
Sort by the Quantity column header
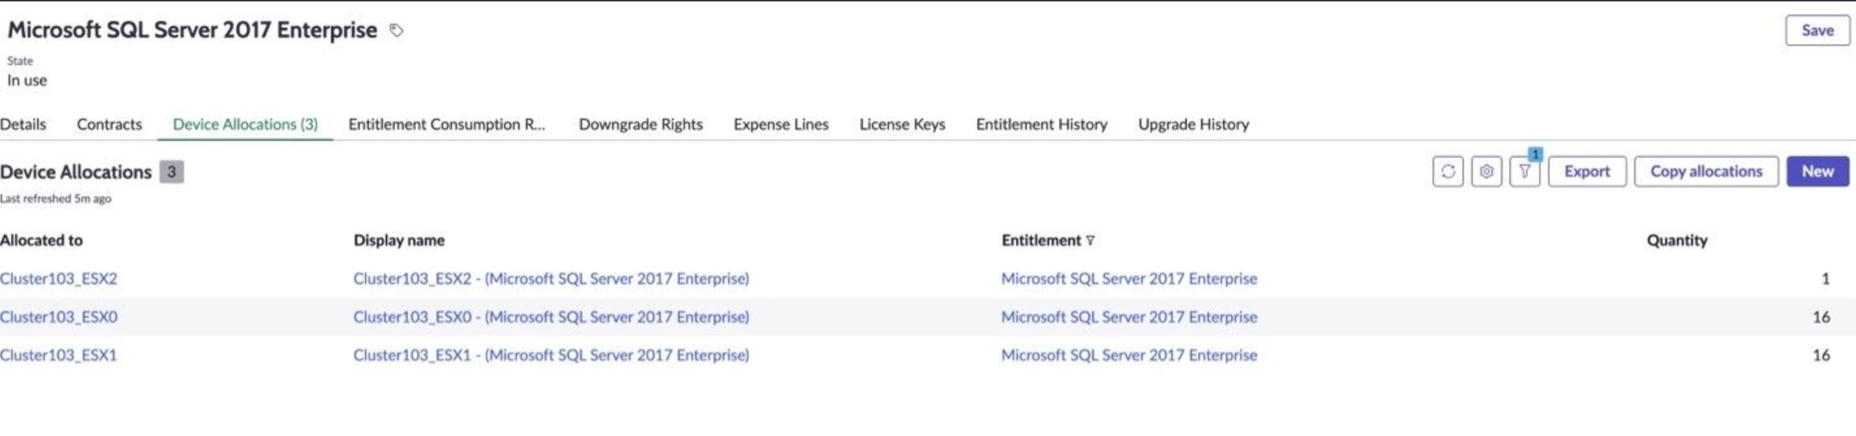point(1677,240)
